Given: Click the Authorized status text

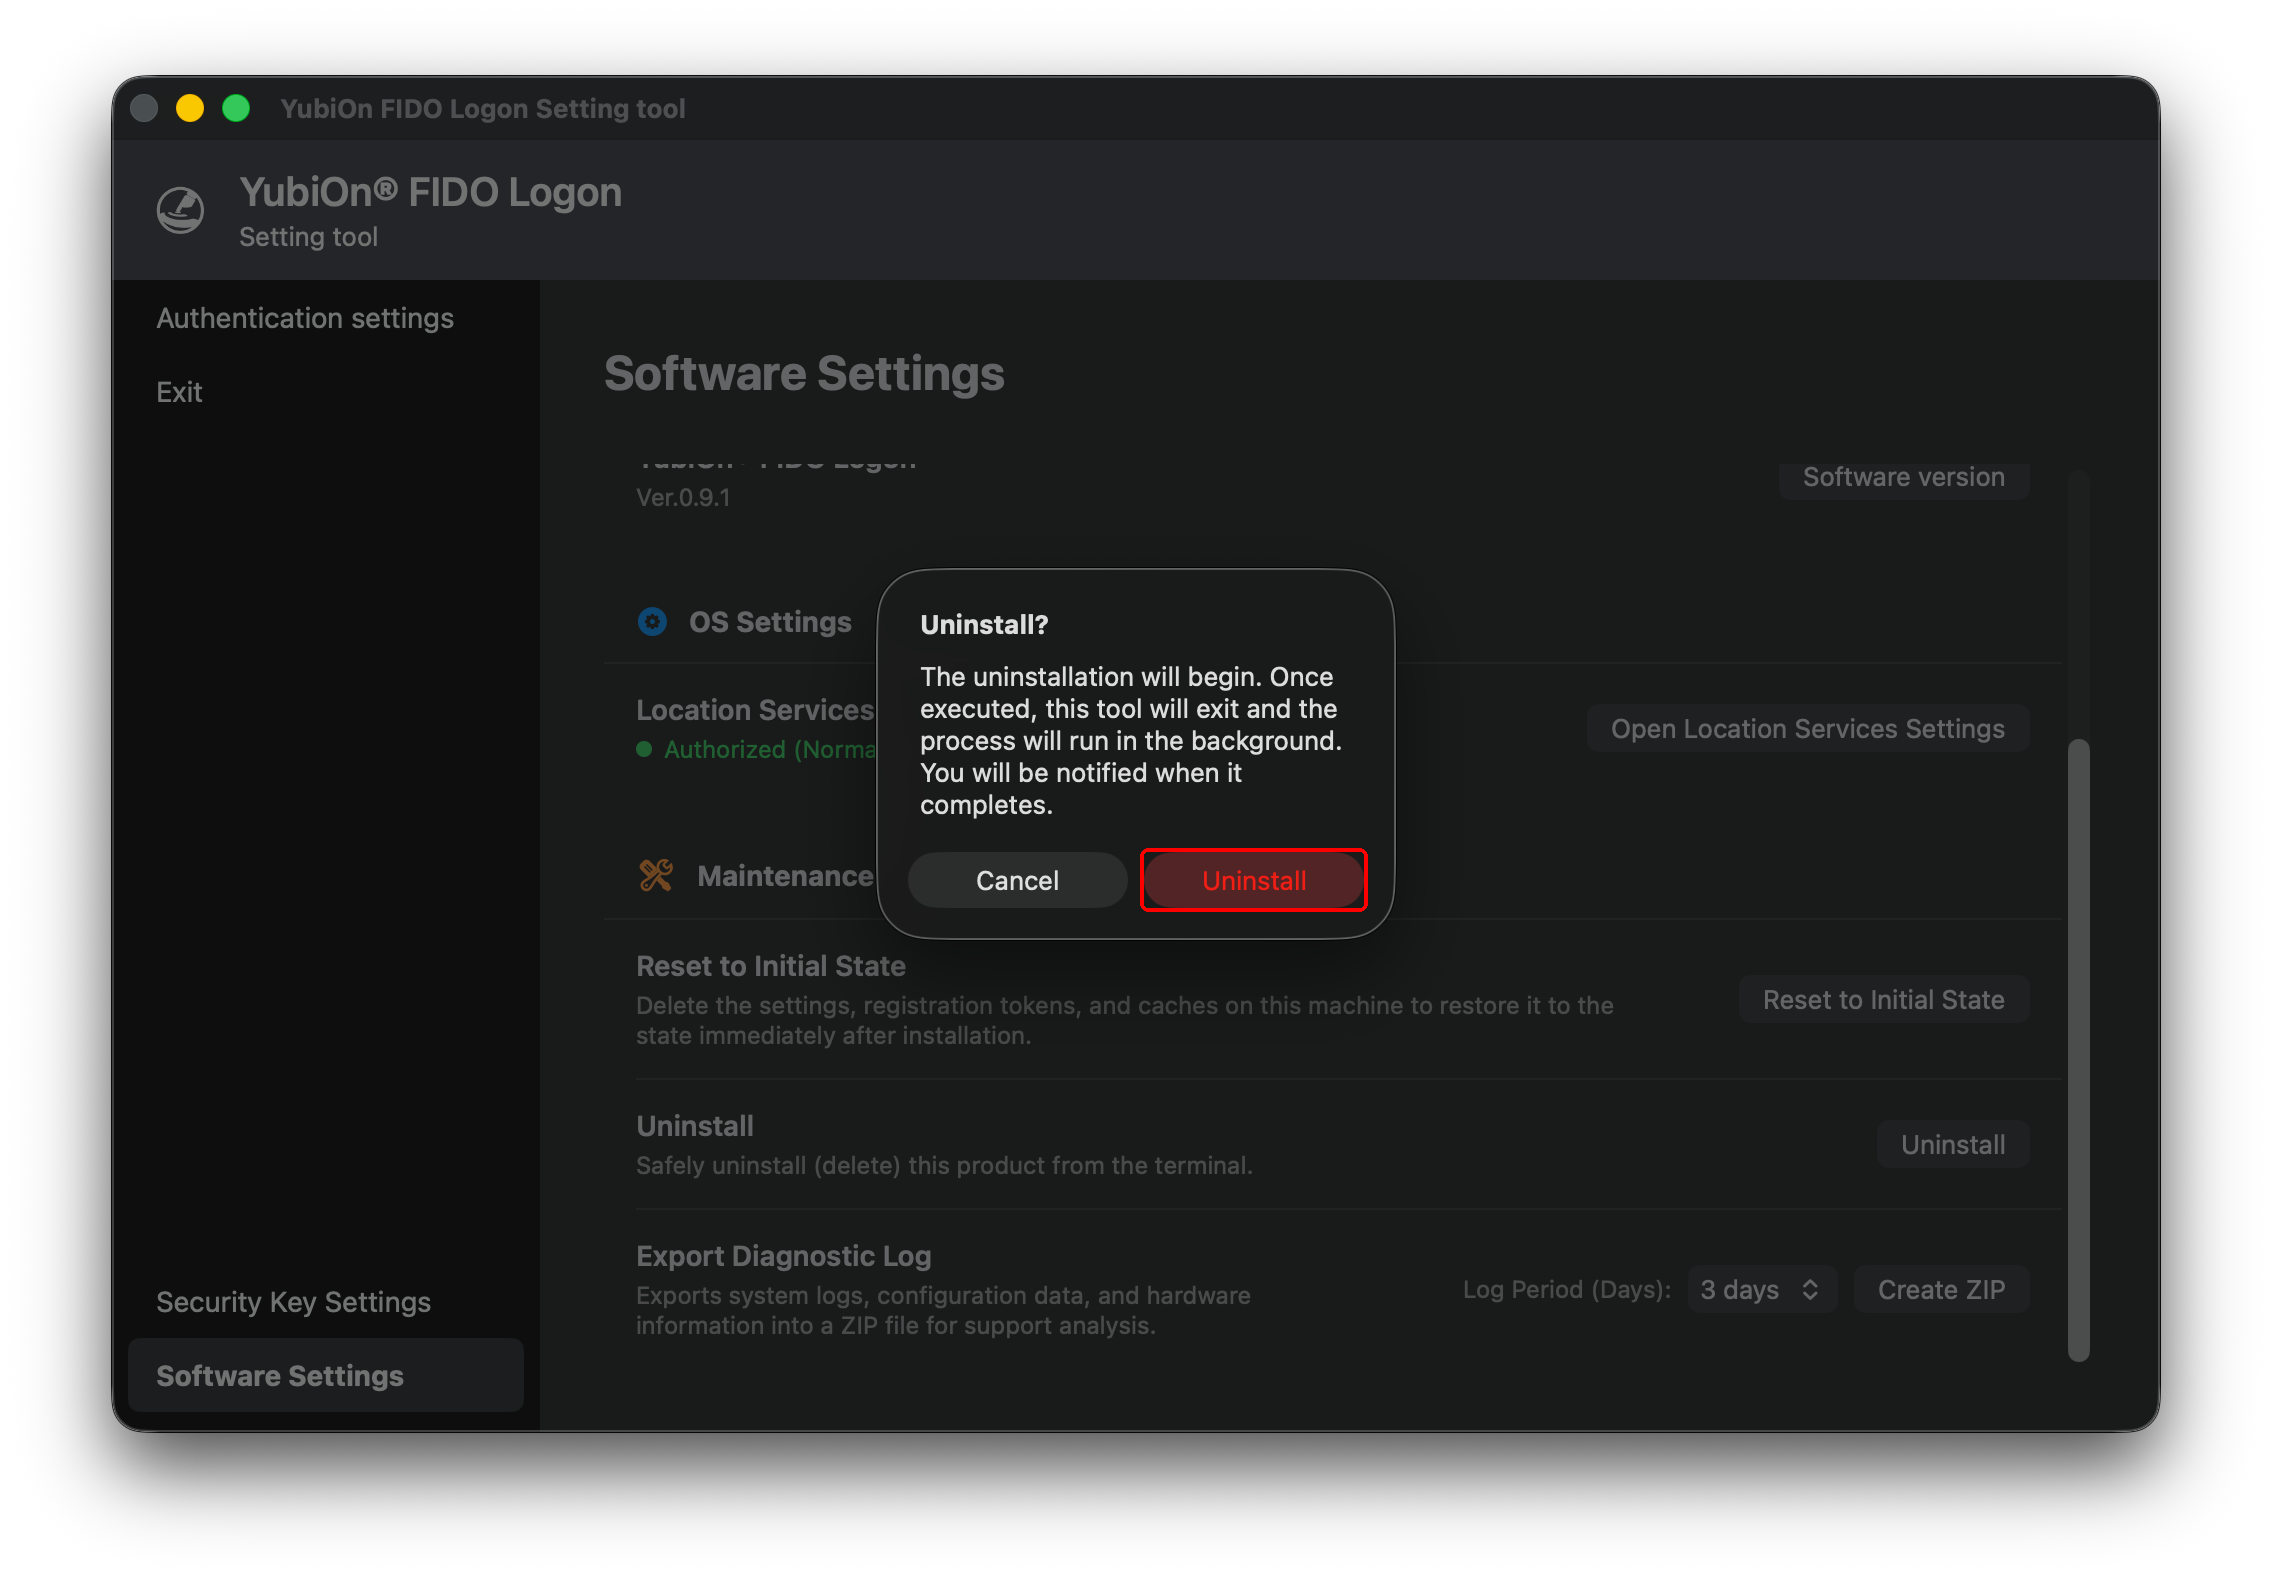Looking at the screenshot, I should pos(768,750).
